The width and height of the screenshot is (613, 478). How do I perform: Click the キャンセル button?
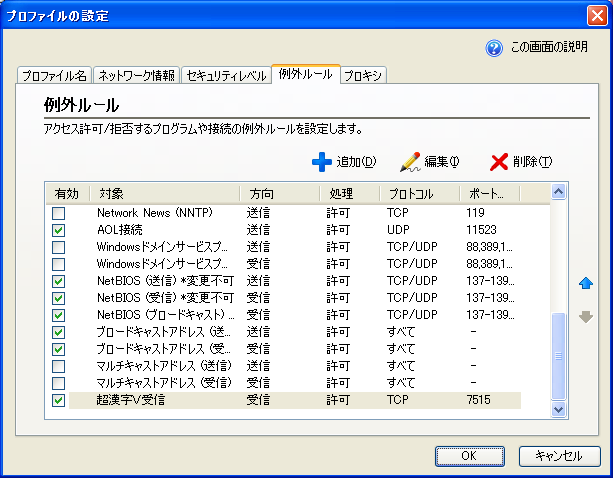(x=559, y=456)
